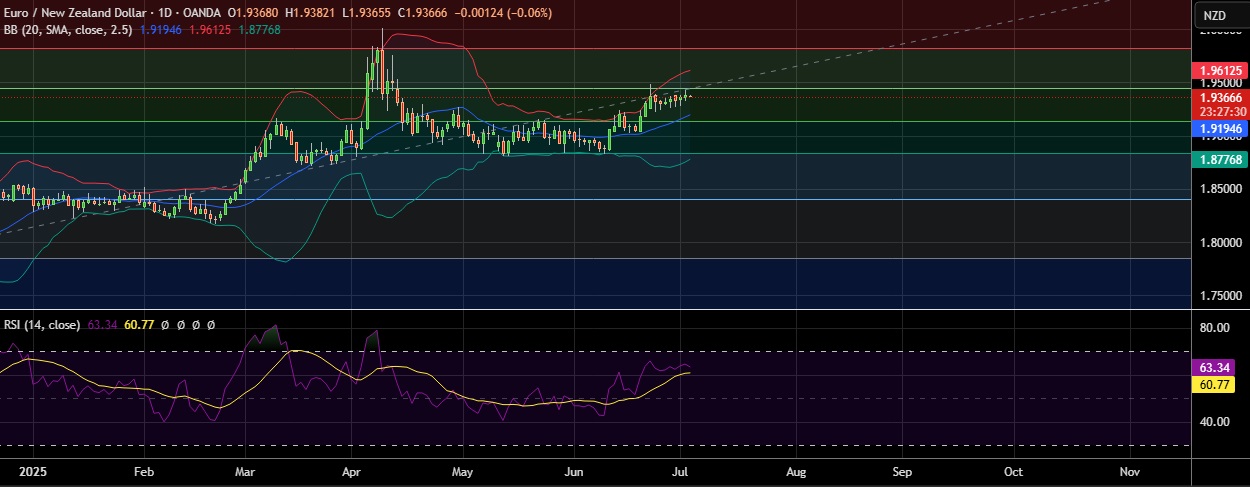Click the May label on time axis
This screenshot has height=487, width=1250.
pyautogui.click(x=461, y=470)
